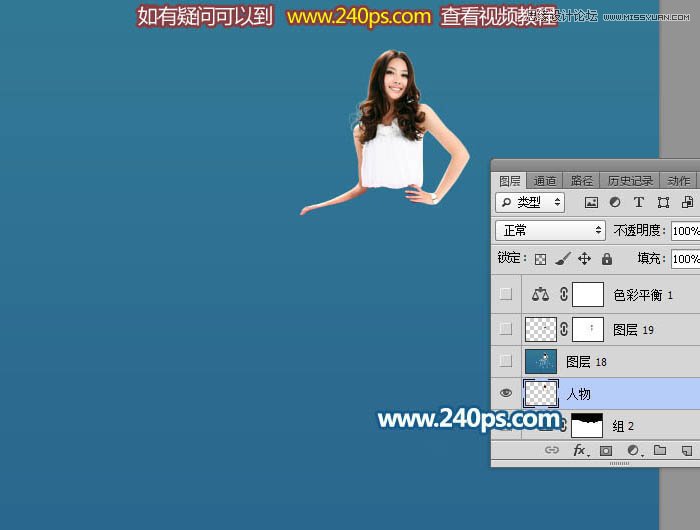Click lock all padlock icon
Screen dimensions: 700x530
coord(606,259)
